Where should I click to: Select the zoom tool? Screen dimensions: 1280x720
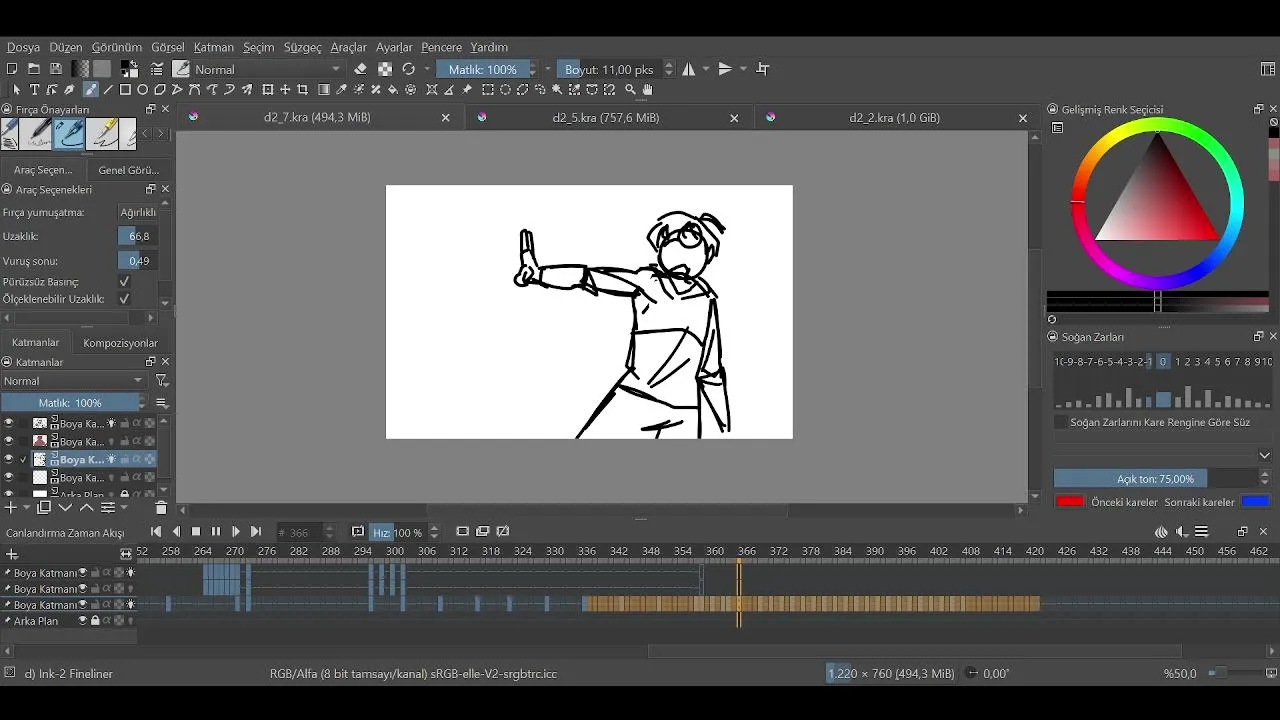[630, 90]
